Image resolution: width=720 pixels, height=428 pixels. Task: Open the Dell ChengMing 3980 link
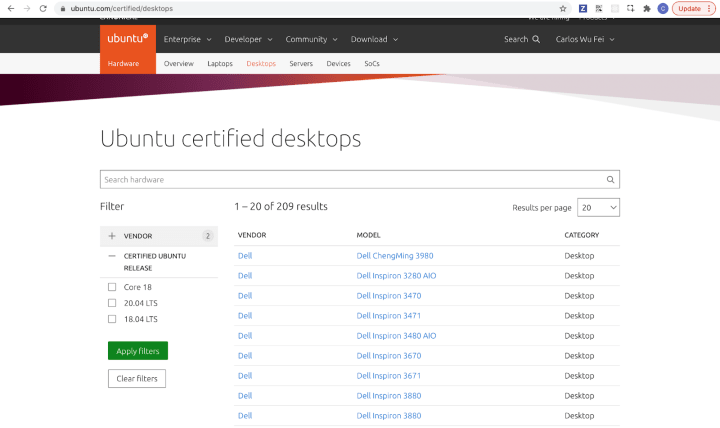click(395, 256)
